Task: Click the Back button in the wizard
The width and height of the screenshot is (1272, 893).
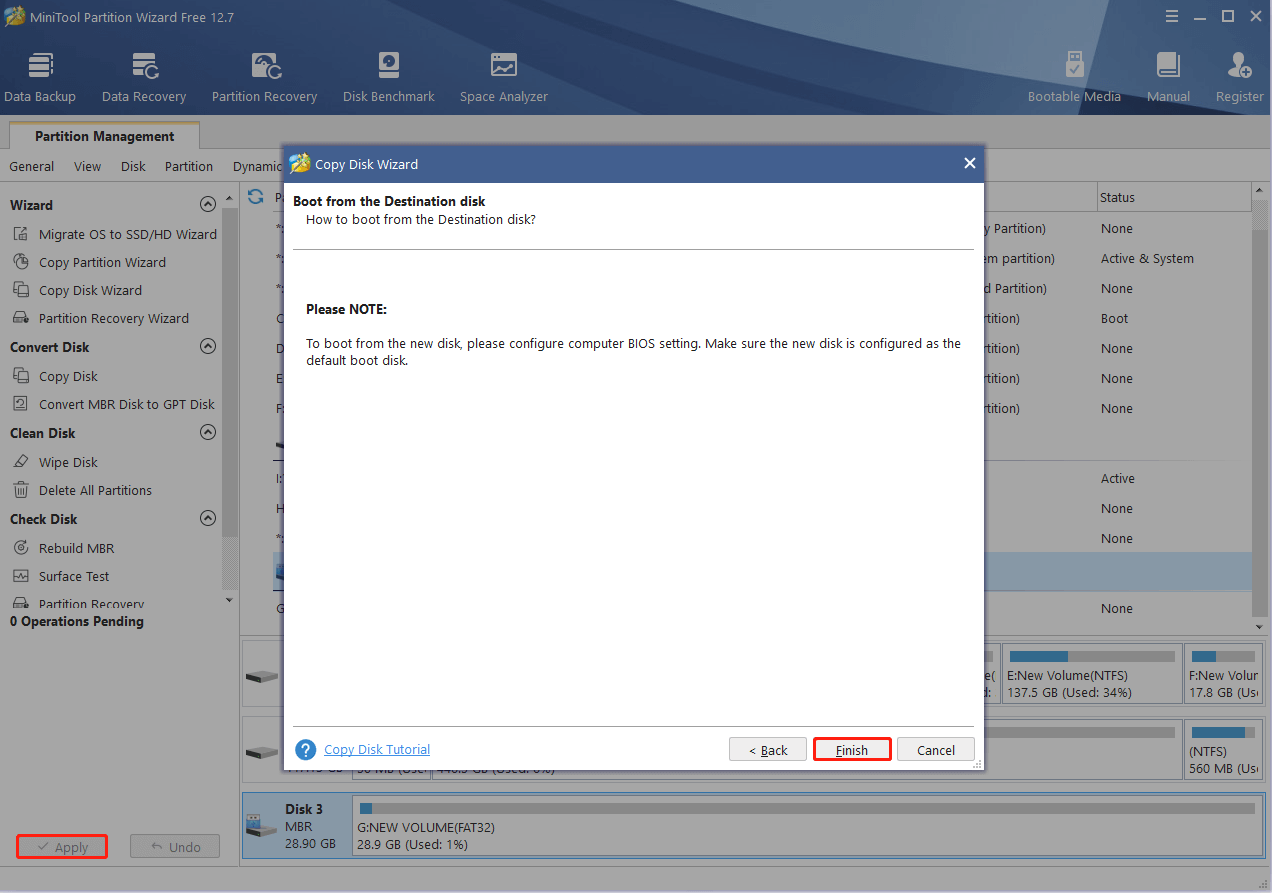Action: pos(768,750)
